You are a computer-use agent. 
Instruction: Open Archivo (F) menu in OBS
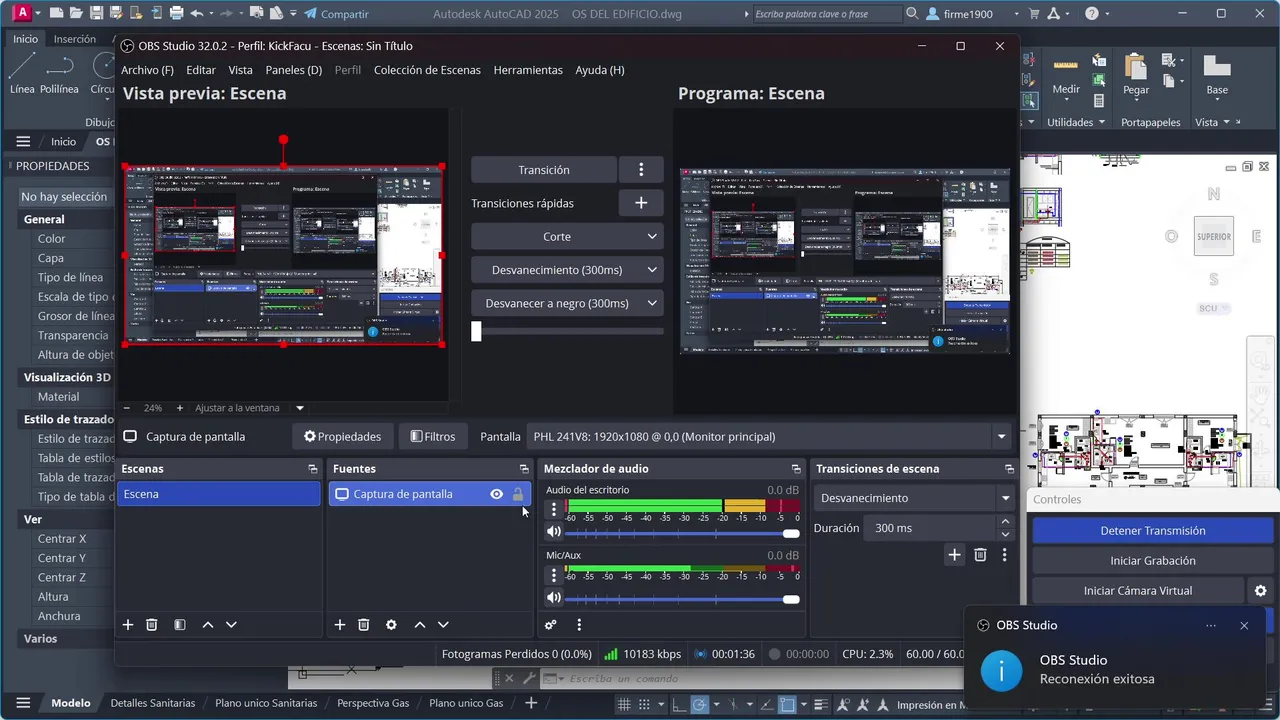point(147,70)
